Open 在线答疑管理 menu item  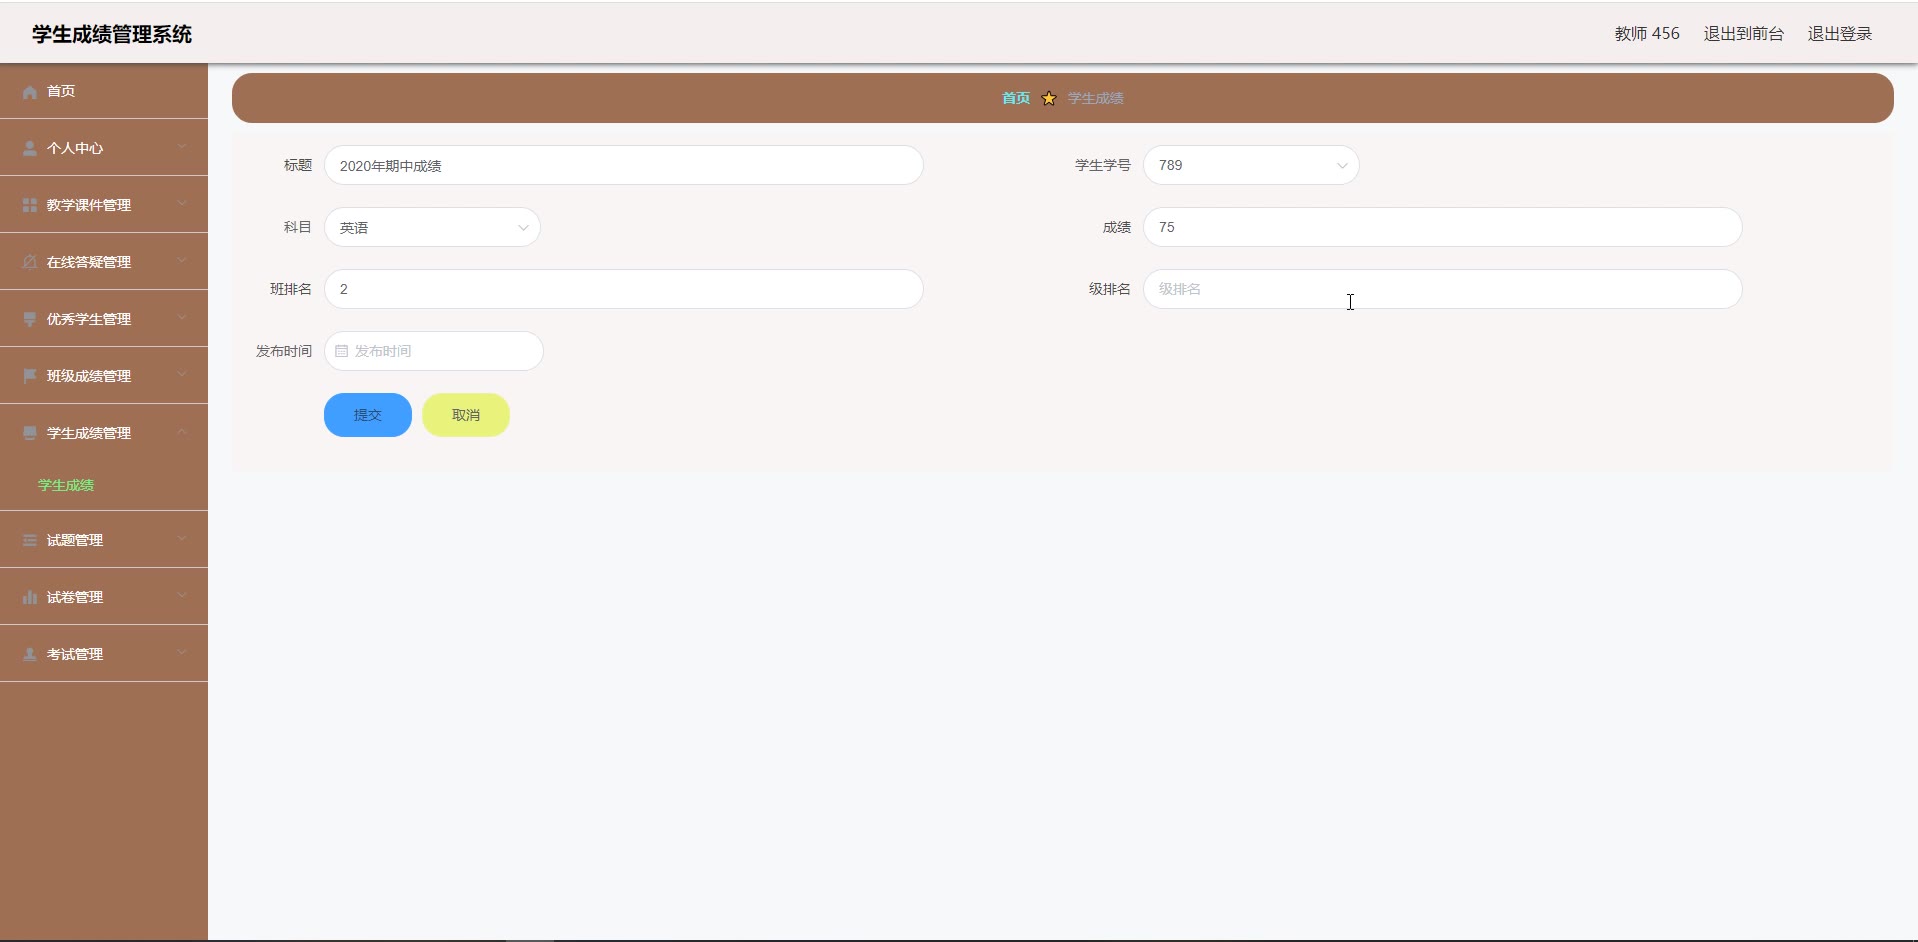coord(104,262)
